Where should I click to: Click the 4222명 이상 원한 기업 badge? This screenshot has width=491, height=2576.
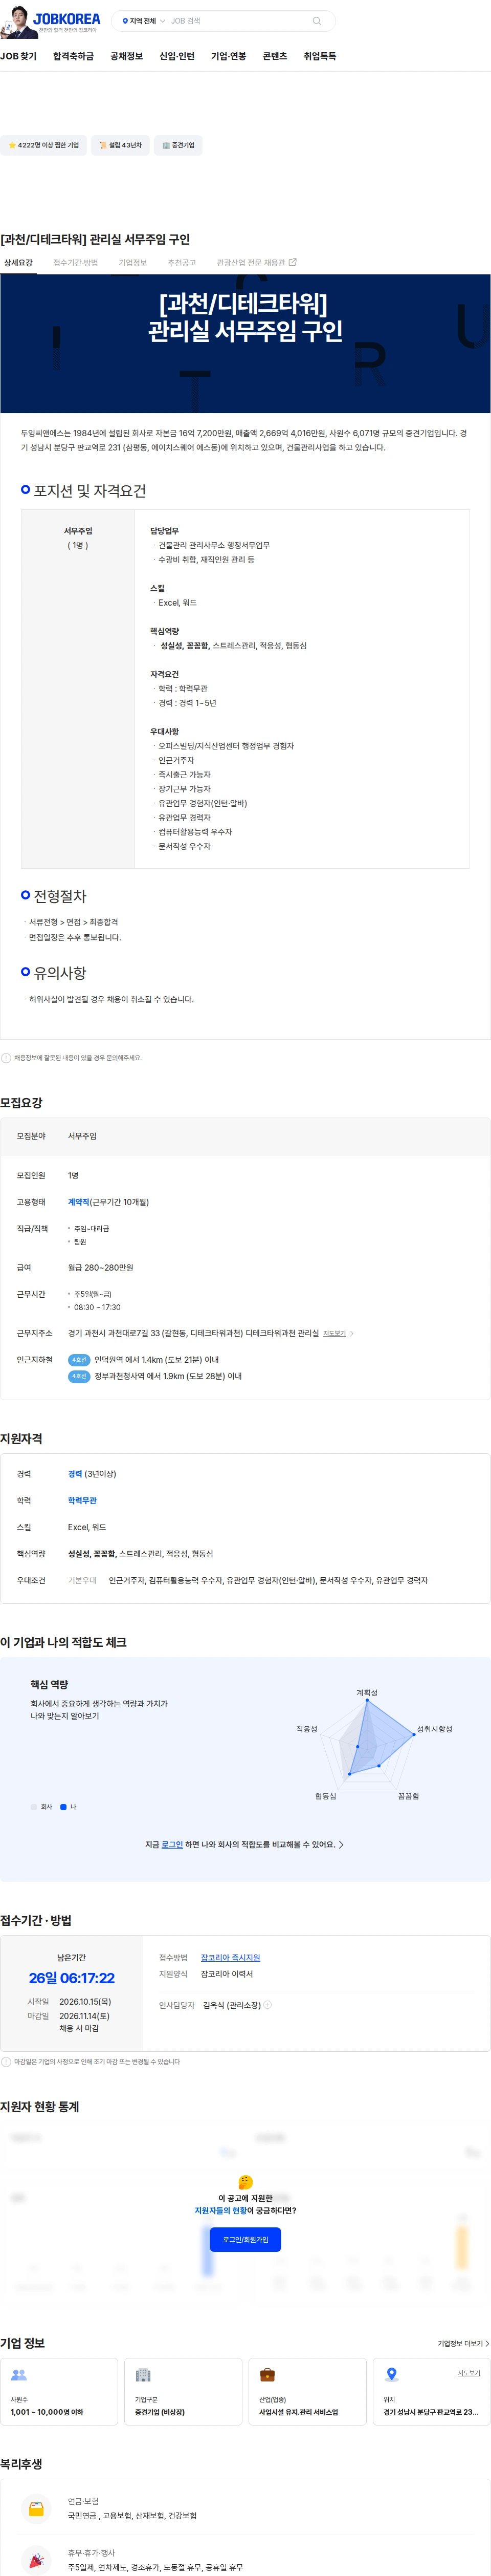pos(43,145)
